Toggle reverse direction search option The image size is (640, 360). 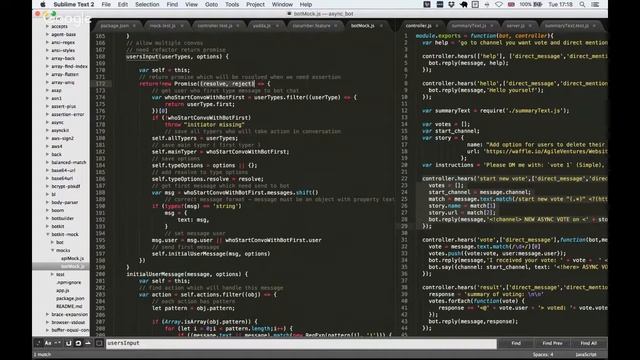pos(68,343)
